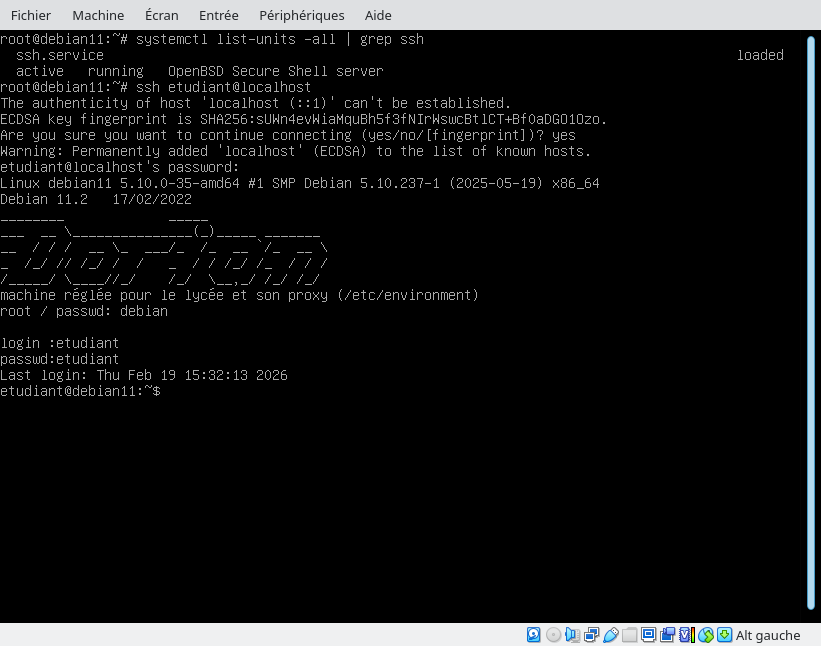Open the Machine menu
The height and width of the screenshot is (646, 821).
98,15
